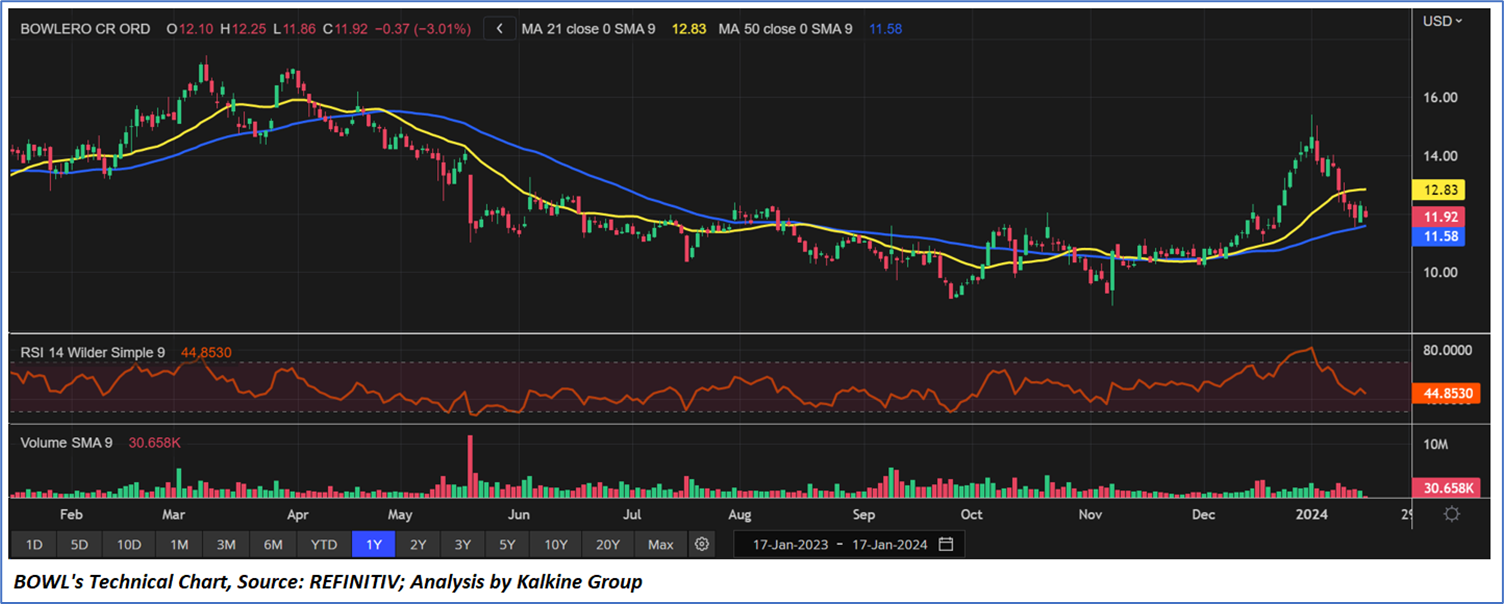Image resolution: width=1504 pixels, height=604 pixels.
Task: Click the 10.00 price axis label
Action: pyautogui.click(x=1440, y=272)
